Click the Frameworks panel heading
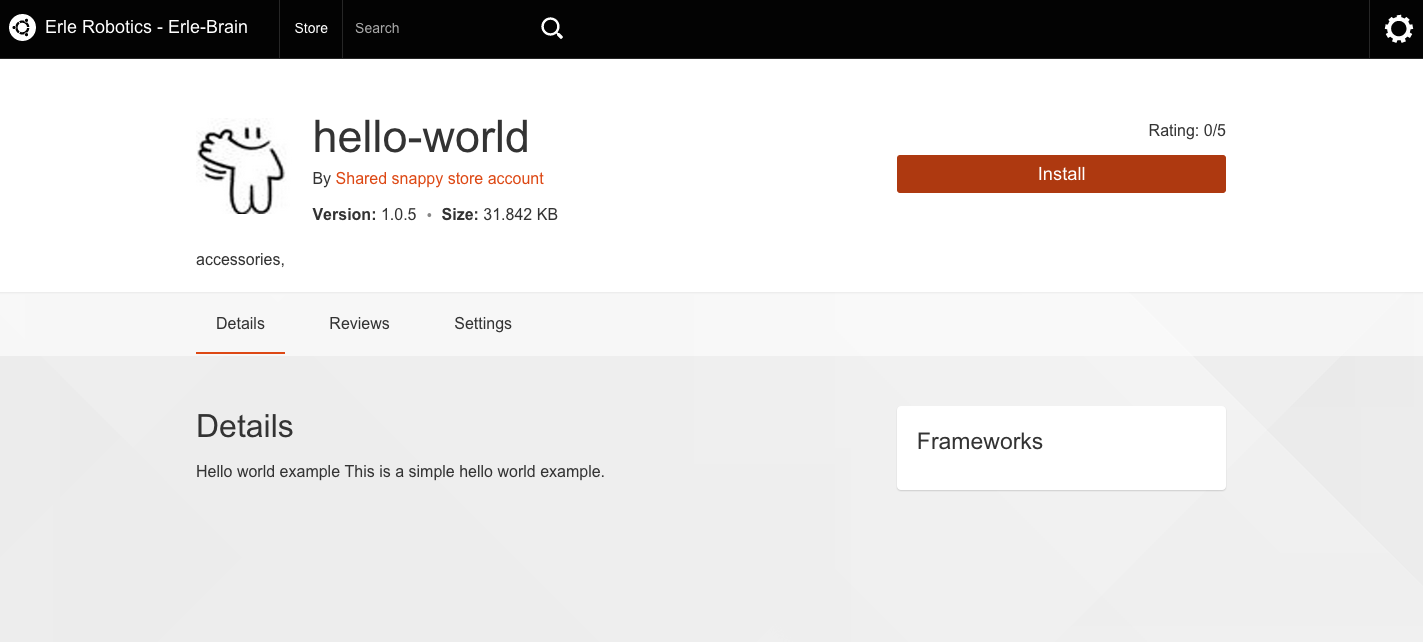The height and width of the screenshot is (642, 1423). 979,441
